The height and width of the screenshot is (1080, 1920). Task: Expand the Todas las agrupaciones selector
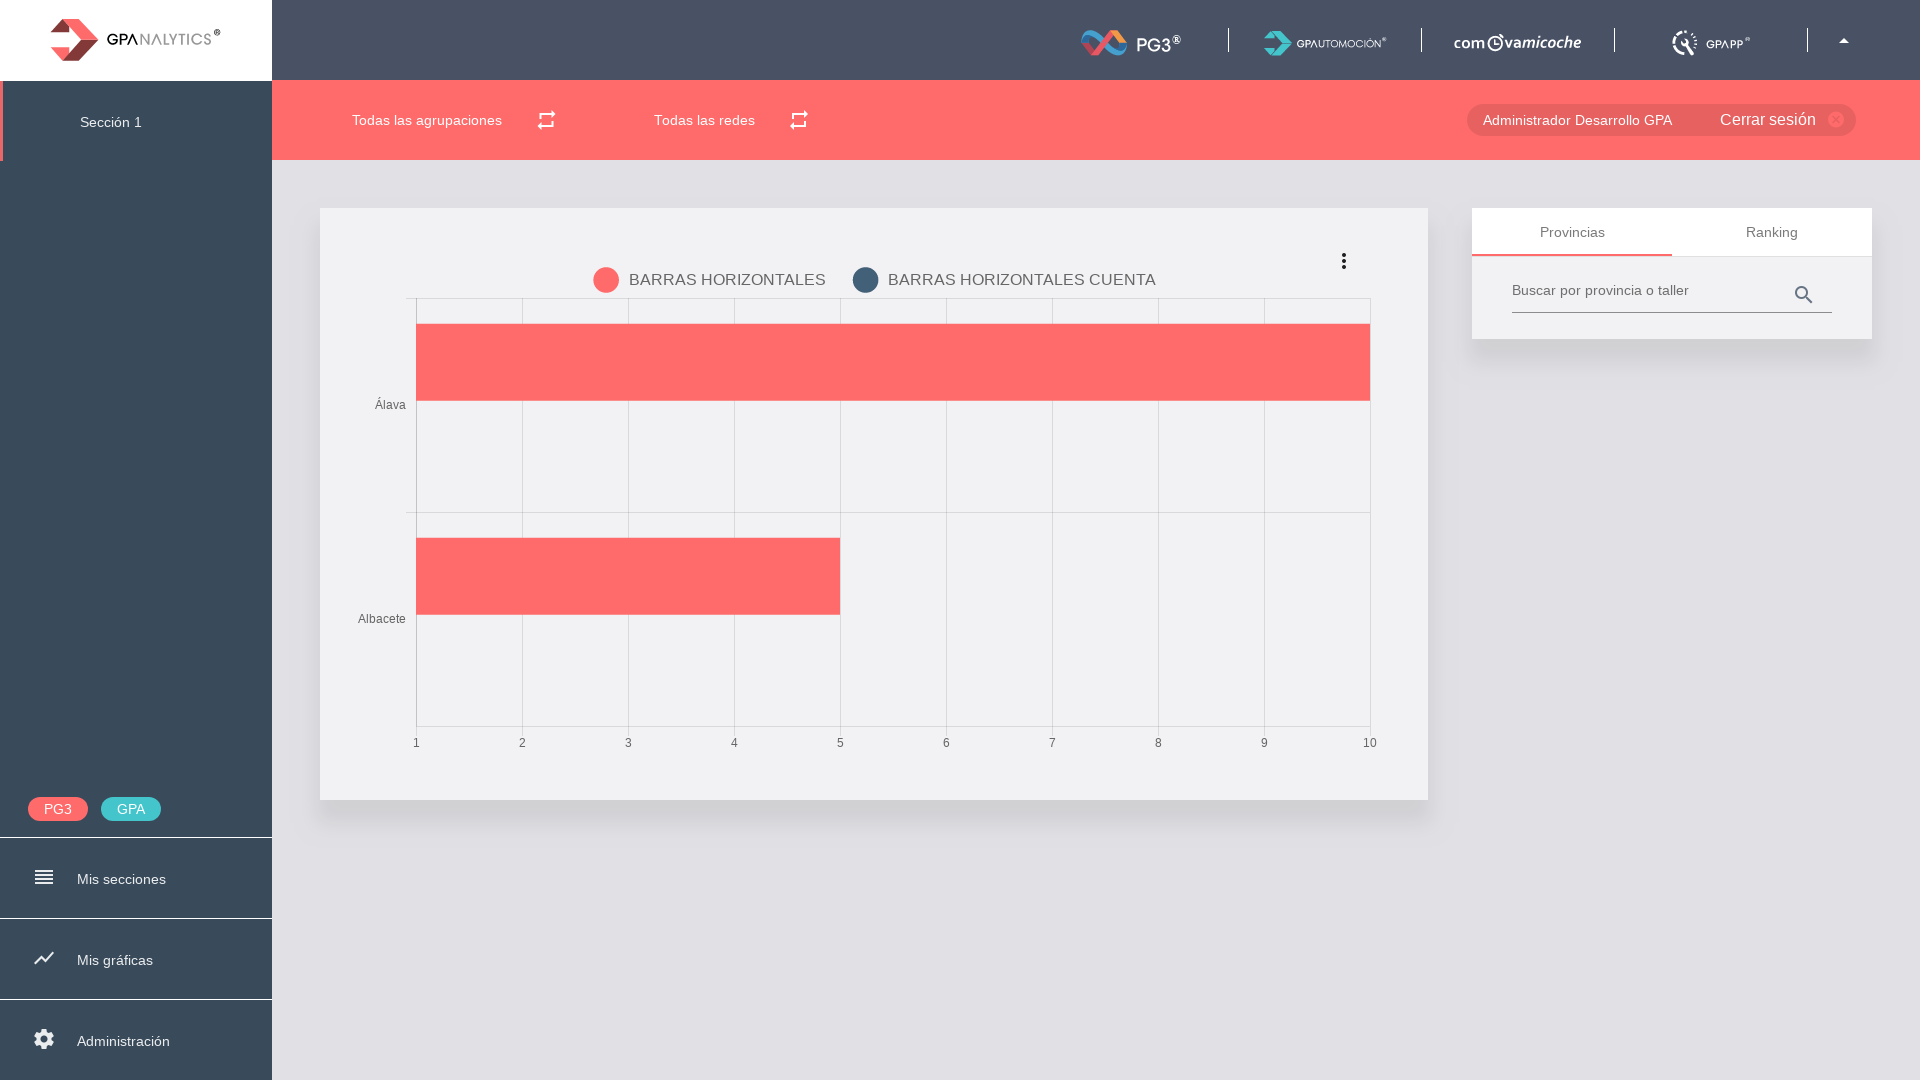[x=427, y=120]
